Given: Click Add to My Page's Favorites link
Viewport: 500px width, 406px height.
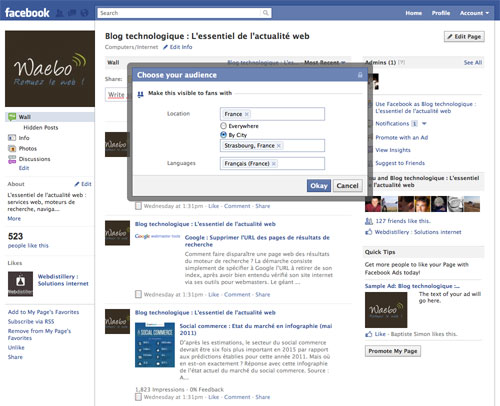Looking at the screenshot, I should pyautogui.click(x=43, y=312).
